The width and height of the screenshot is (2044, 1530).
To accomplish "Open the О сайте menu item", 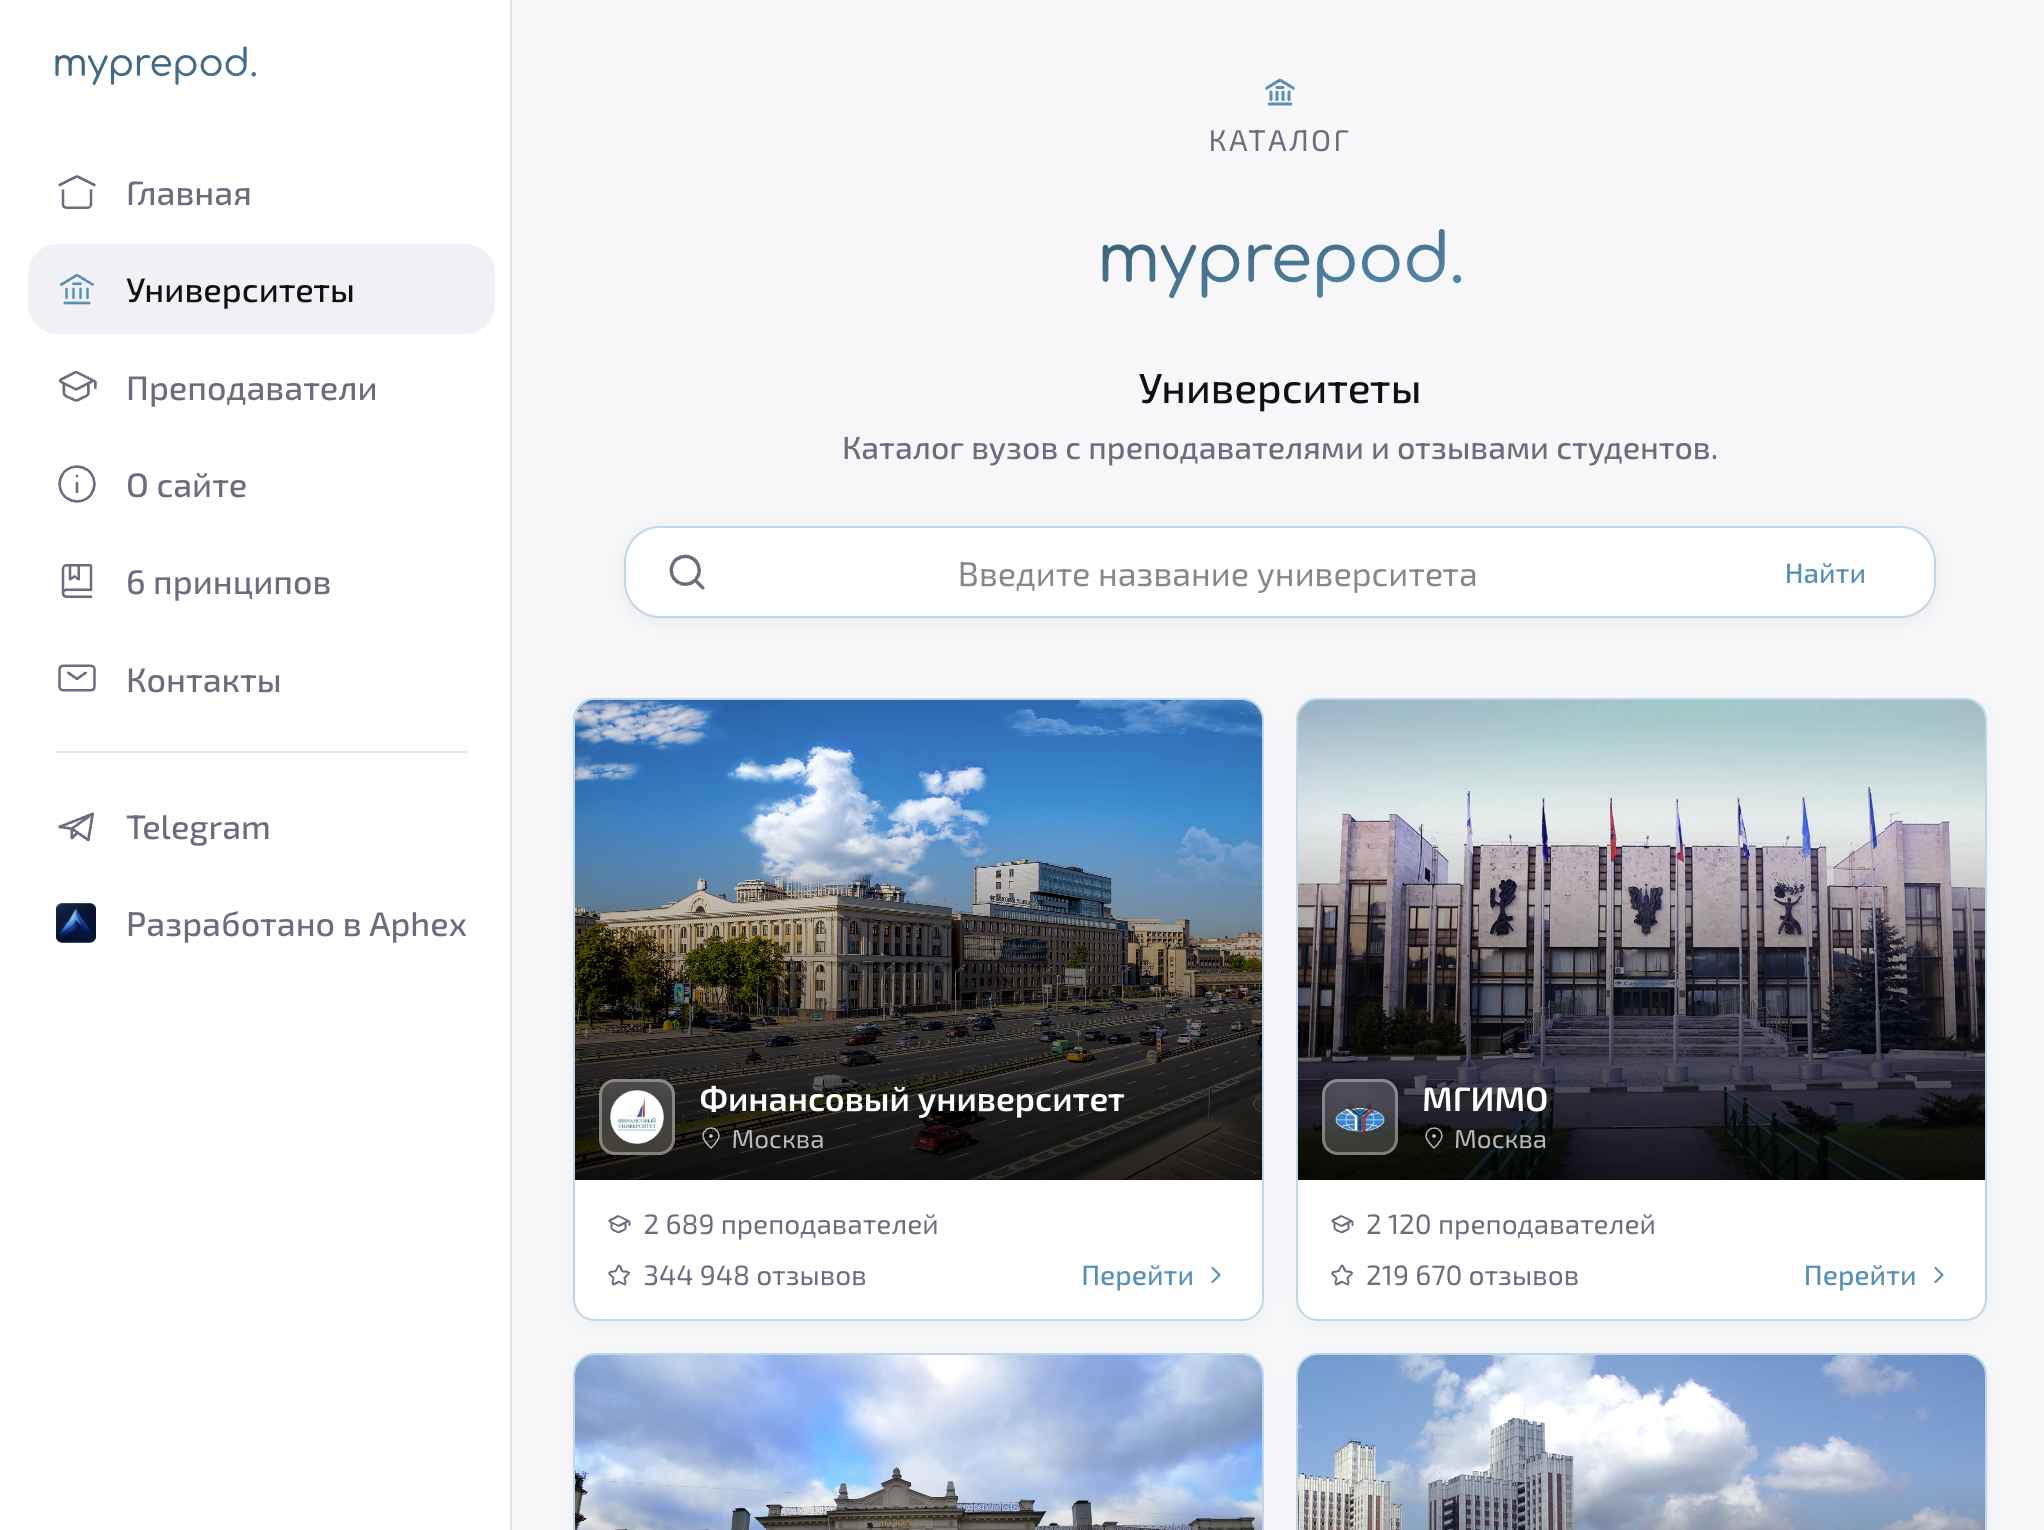I will tap(261, 484).
